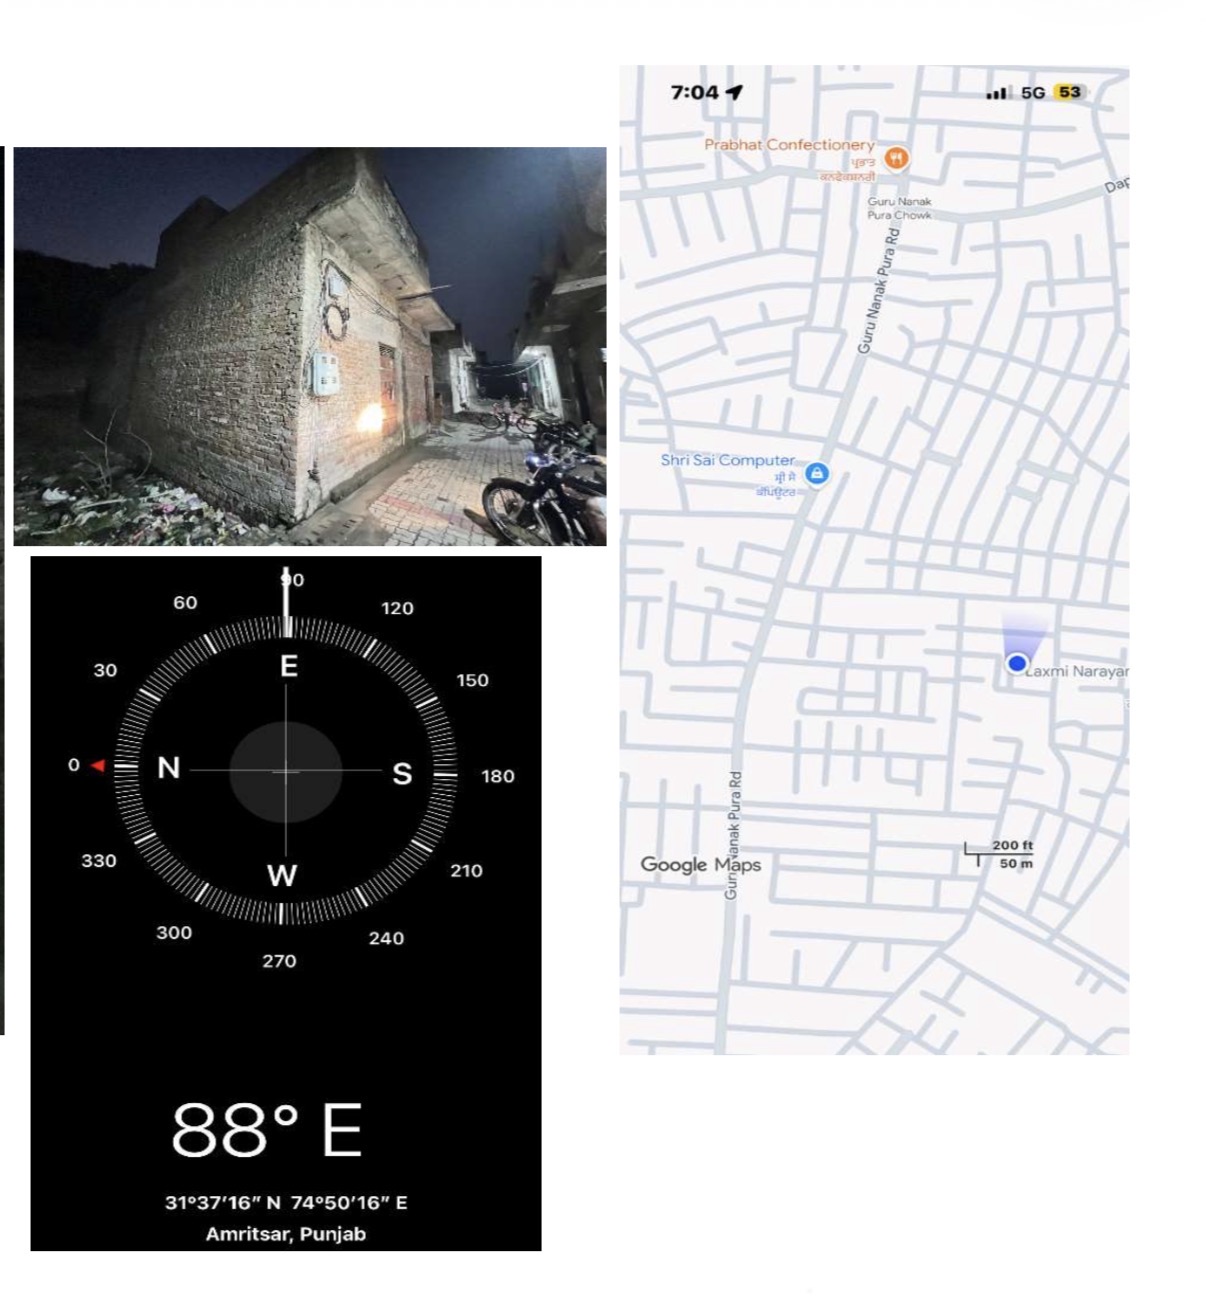Tap the 120 degree mark on compass
The width and height of the screenshot is (1206, 1301).
[397, 608]
